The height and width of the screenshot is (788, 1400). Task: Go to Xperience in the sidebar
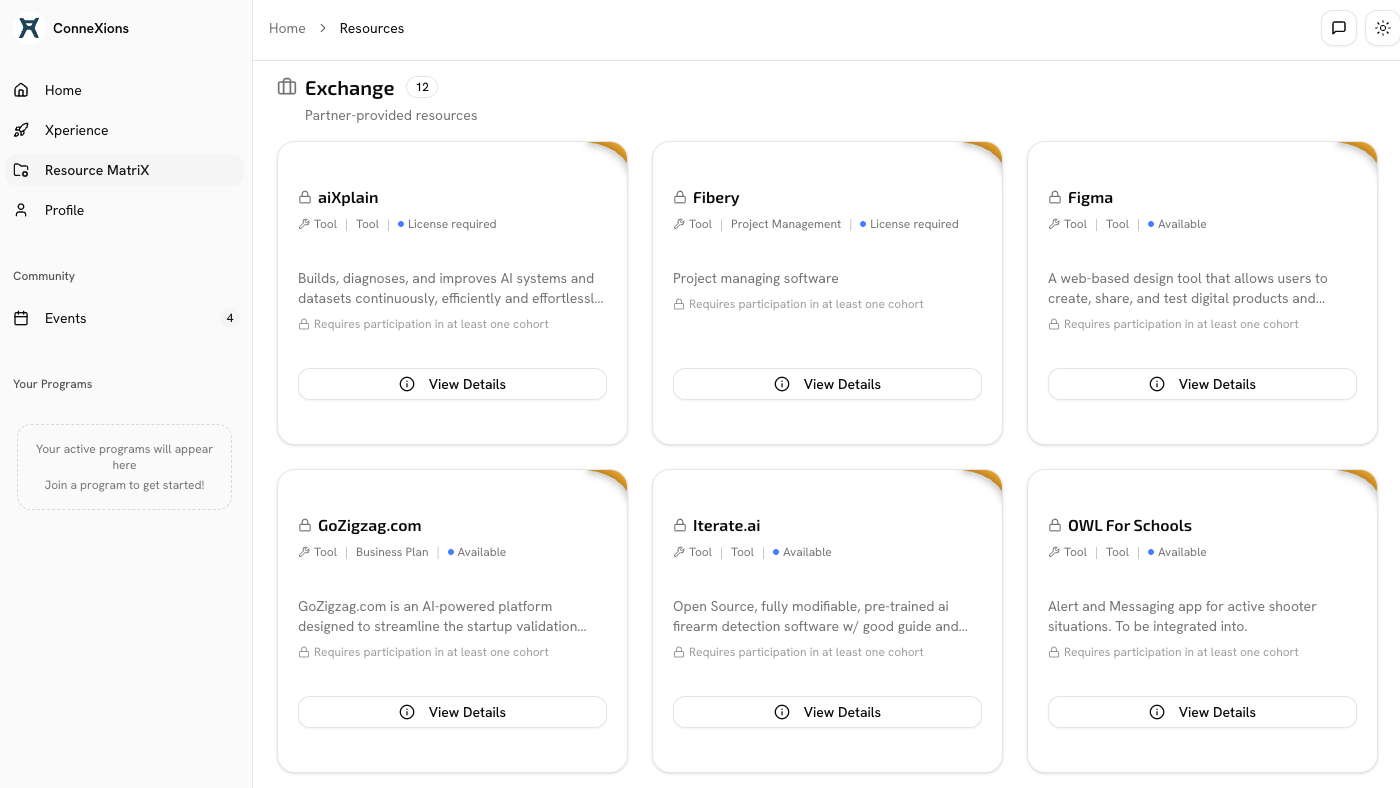click(124, 130)
